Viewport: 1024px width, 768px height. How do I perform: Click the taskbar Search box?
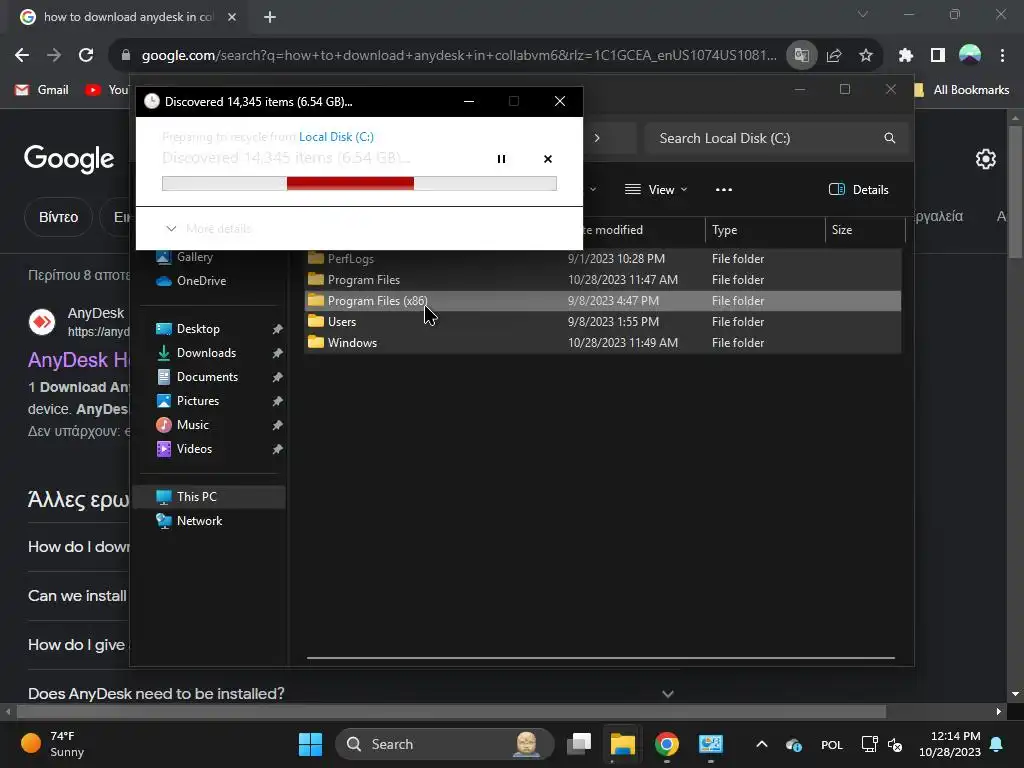444,744
